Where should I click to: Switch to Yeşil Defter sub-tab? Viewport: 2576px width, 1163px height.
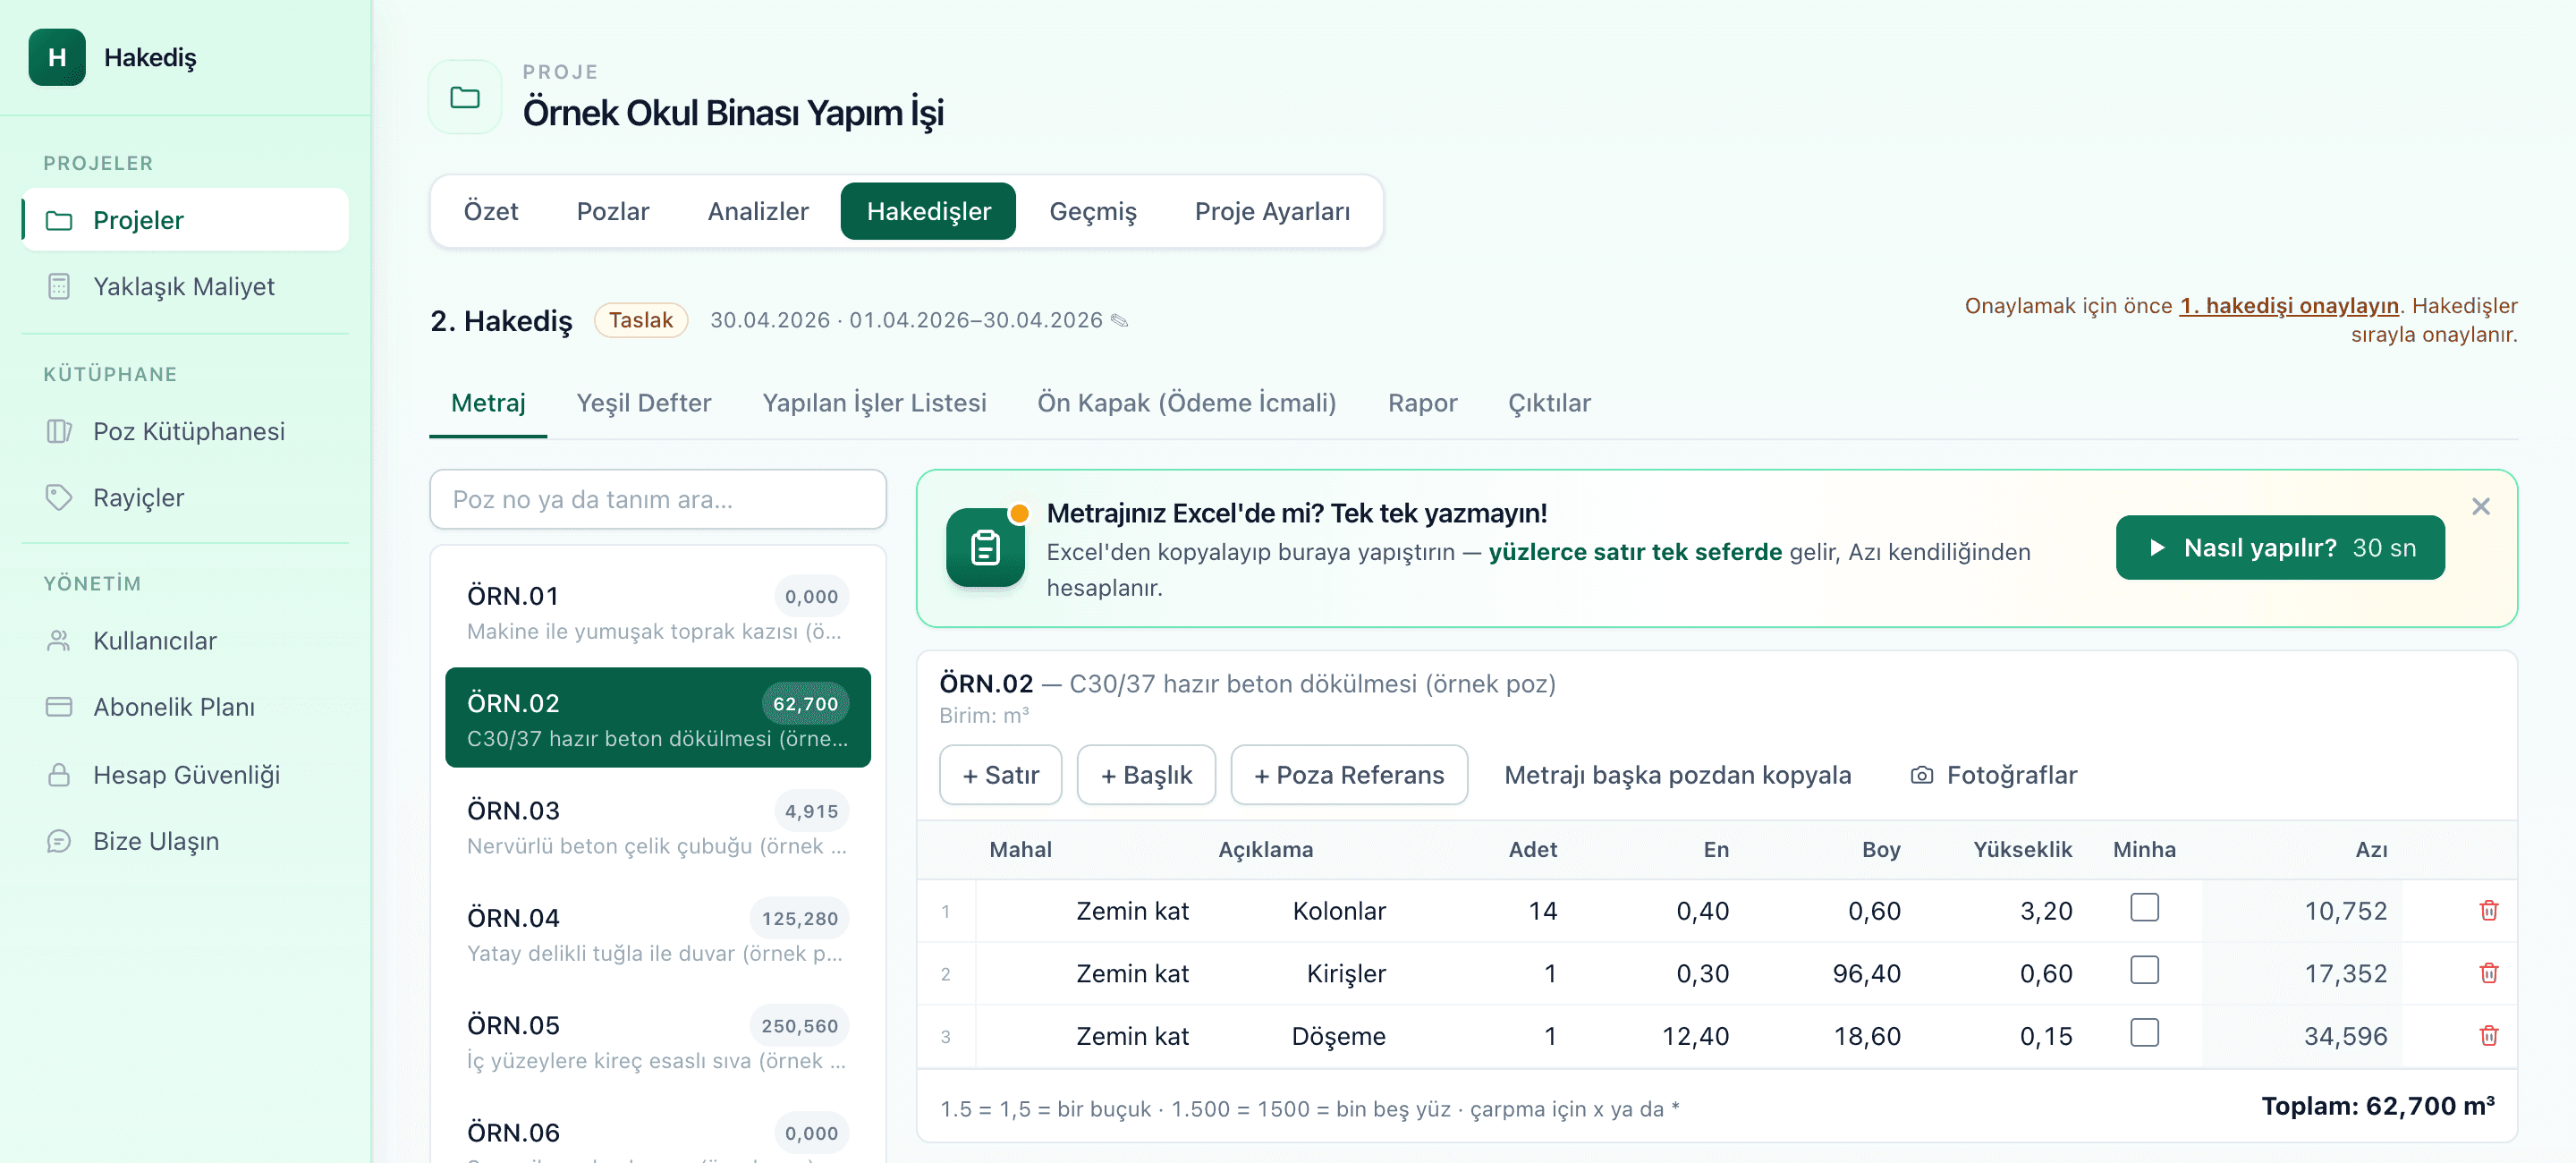pos(644,403)
